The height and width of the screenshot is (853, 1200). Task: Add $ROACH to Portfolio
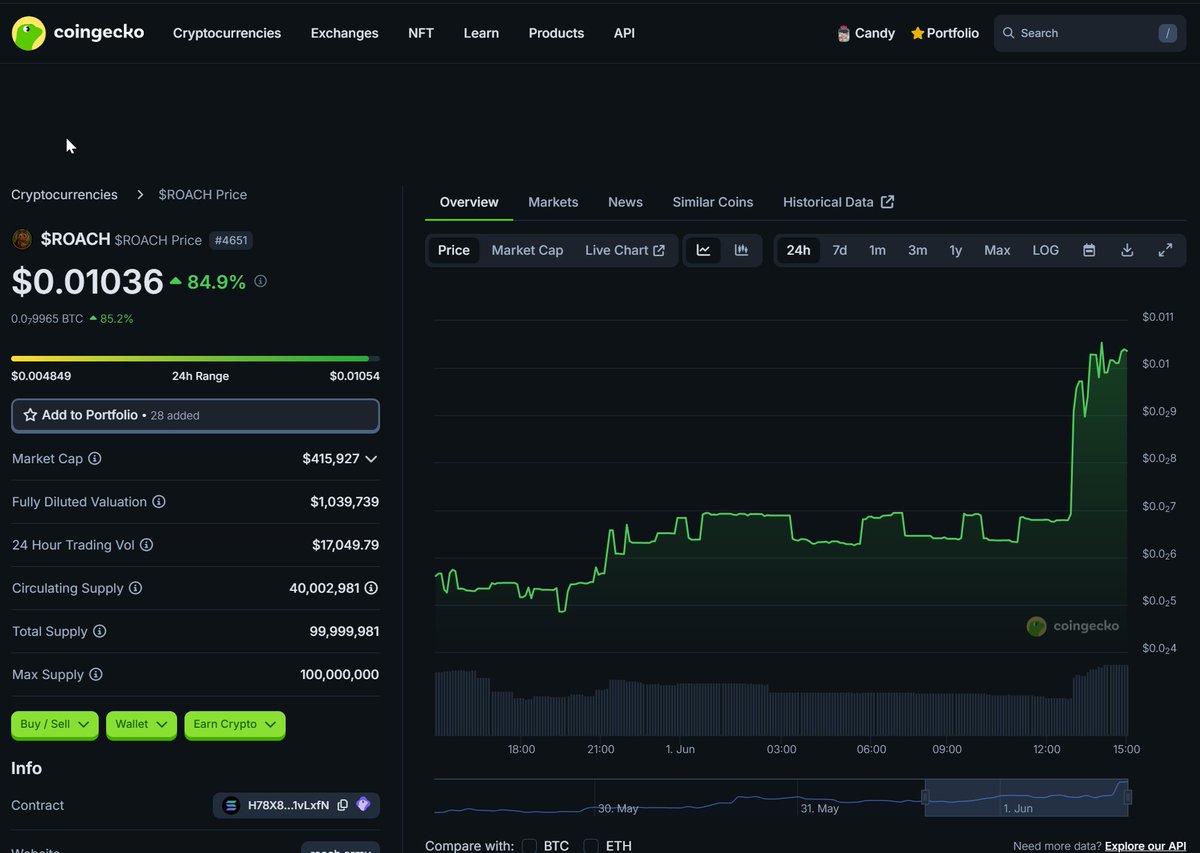coord(195,415)
